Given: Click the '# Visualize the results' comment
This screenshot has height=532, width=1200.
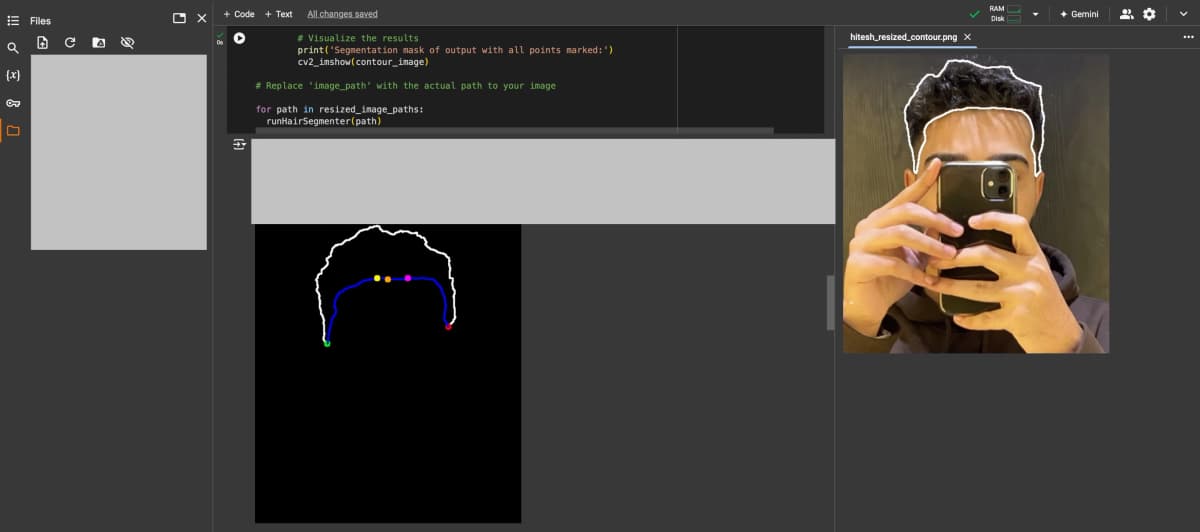Looking at the screenshot, I should pyautogui.click(x=358, y=38).
